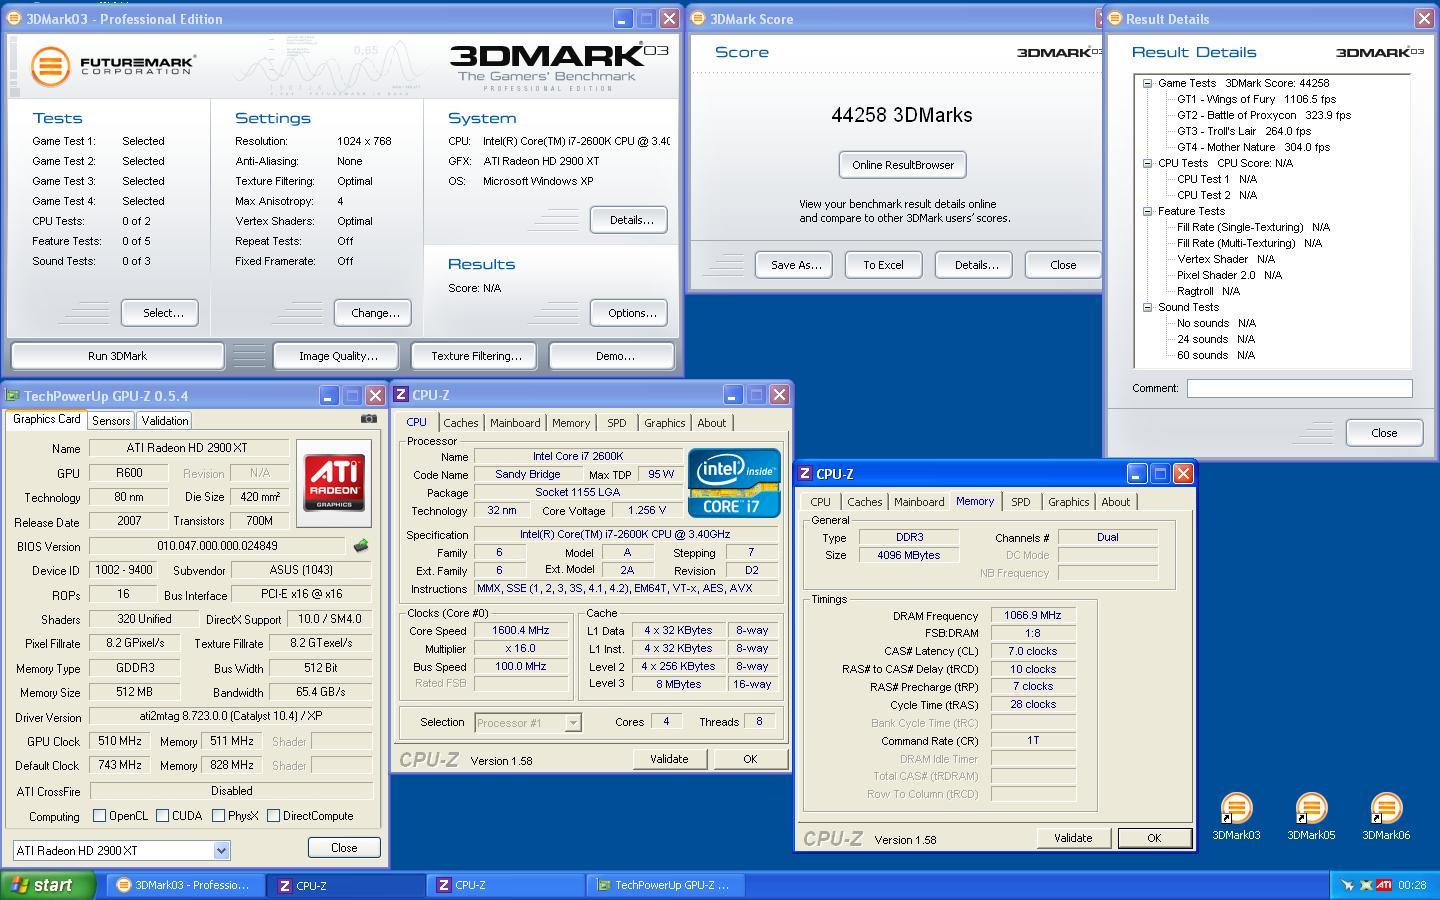Collapse the Feature Tests tree node
This screenshot has width=1440, height=900.
1148,211
